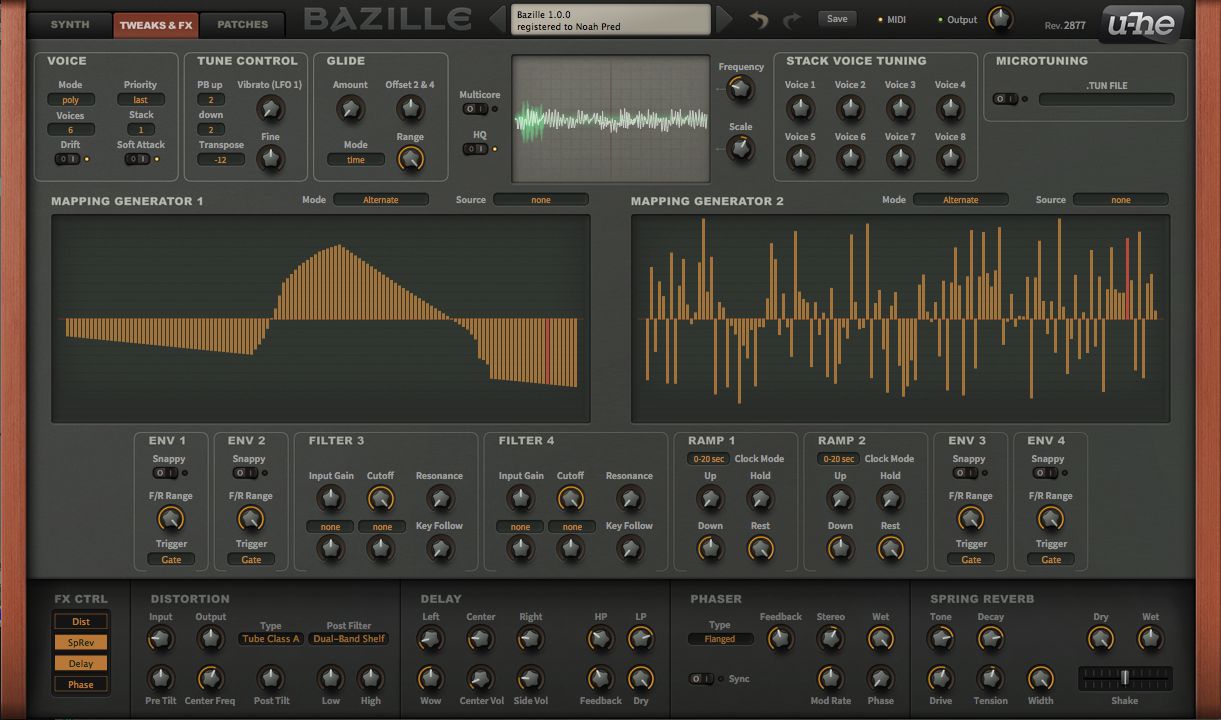Select SpRev in the FX CTRL list
The height and width of the screenshot is (720, 1221).
(81, 643)
